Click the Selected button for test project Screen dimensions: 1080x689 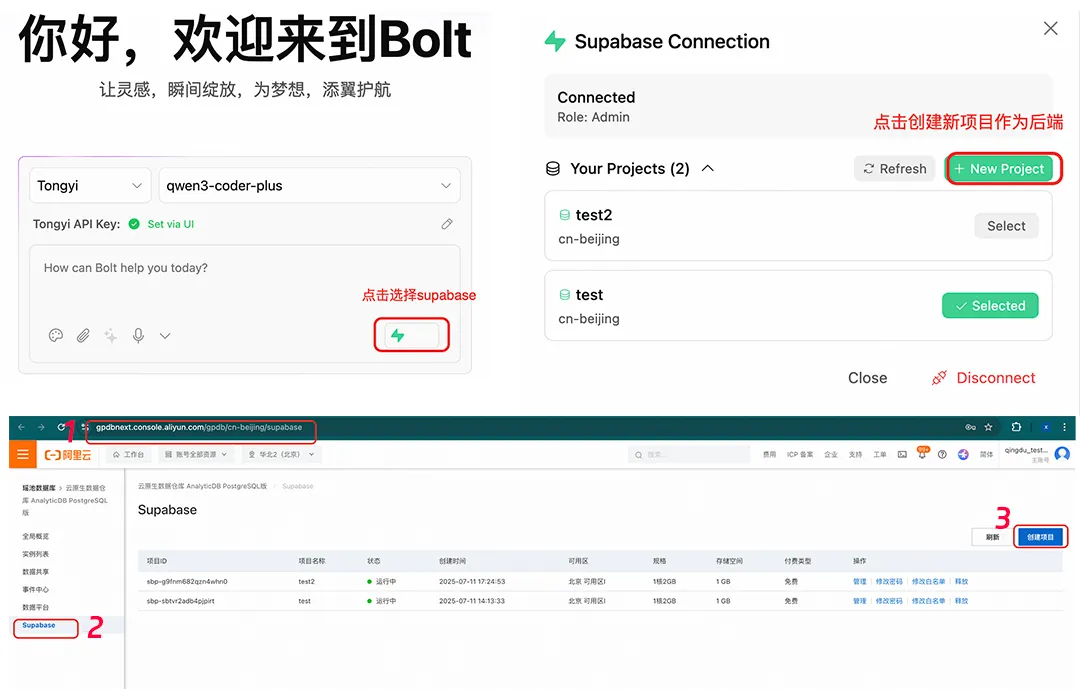pyautogui.click(x=990, y=305)
